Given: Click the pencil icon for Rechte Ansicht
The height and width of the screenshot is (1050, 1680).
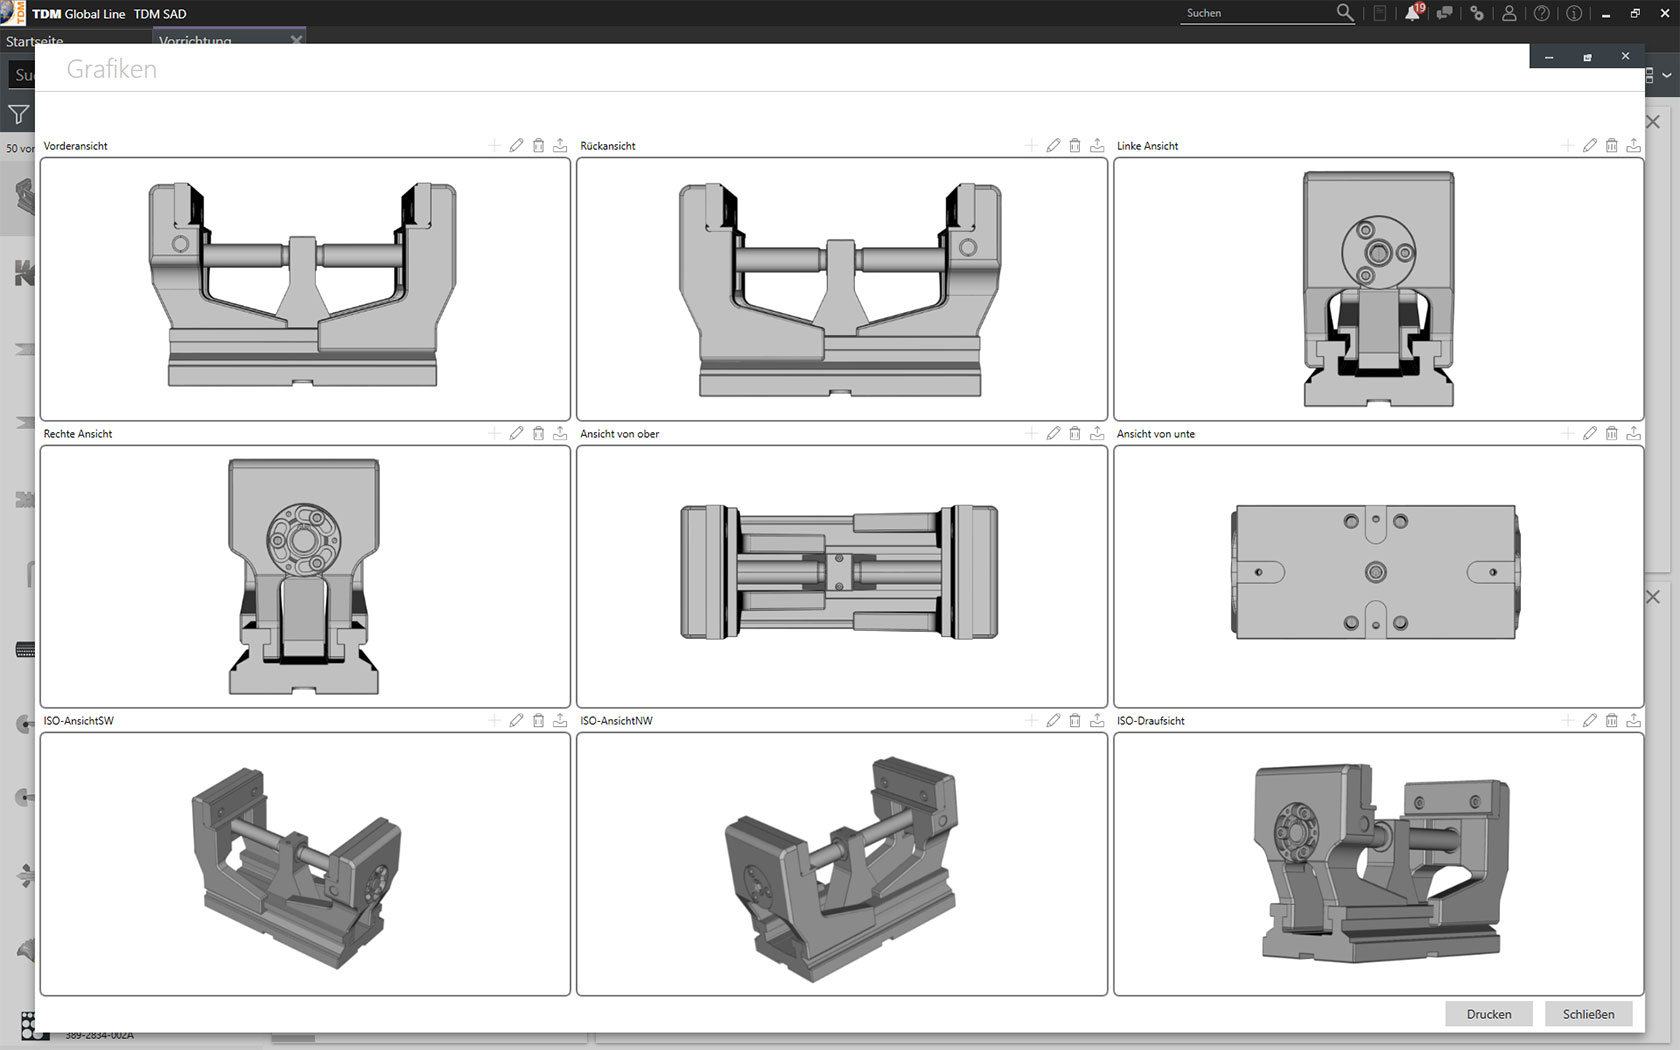Looking at the screenshot, I should [x=516, y=434].
